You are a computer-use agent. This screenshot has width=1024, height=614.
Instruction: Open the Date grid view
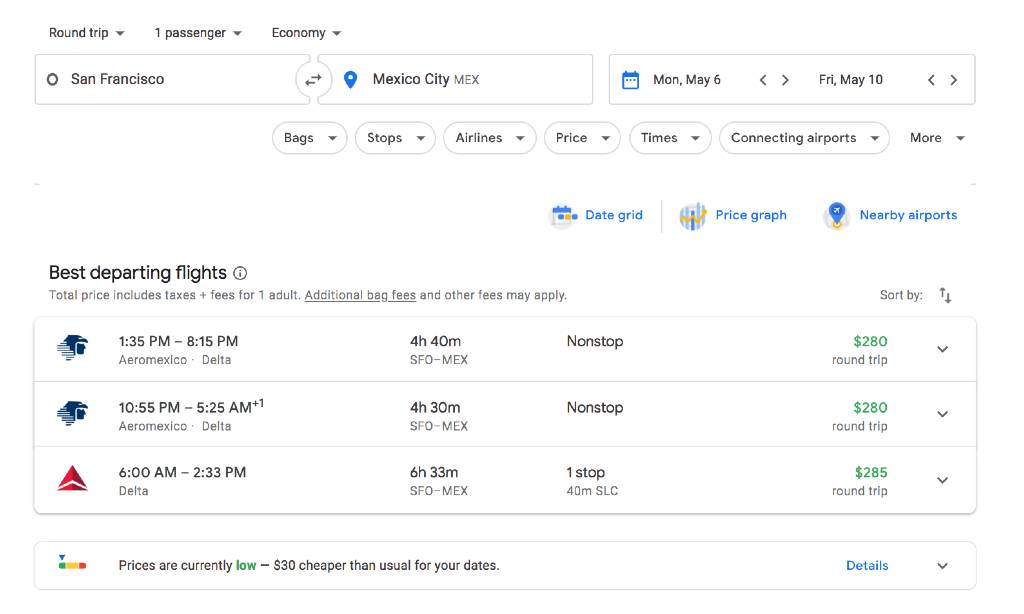click(597, 215)
